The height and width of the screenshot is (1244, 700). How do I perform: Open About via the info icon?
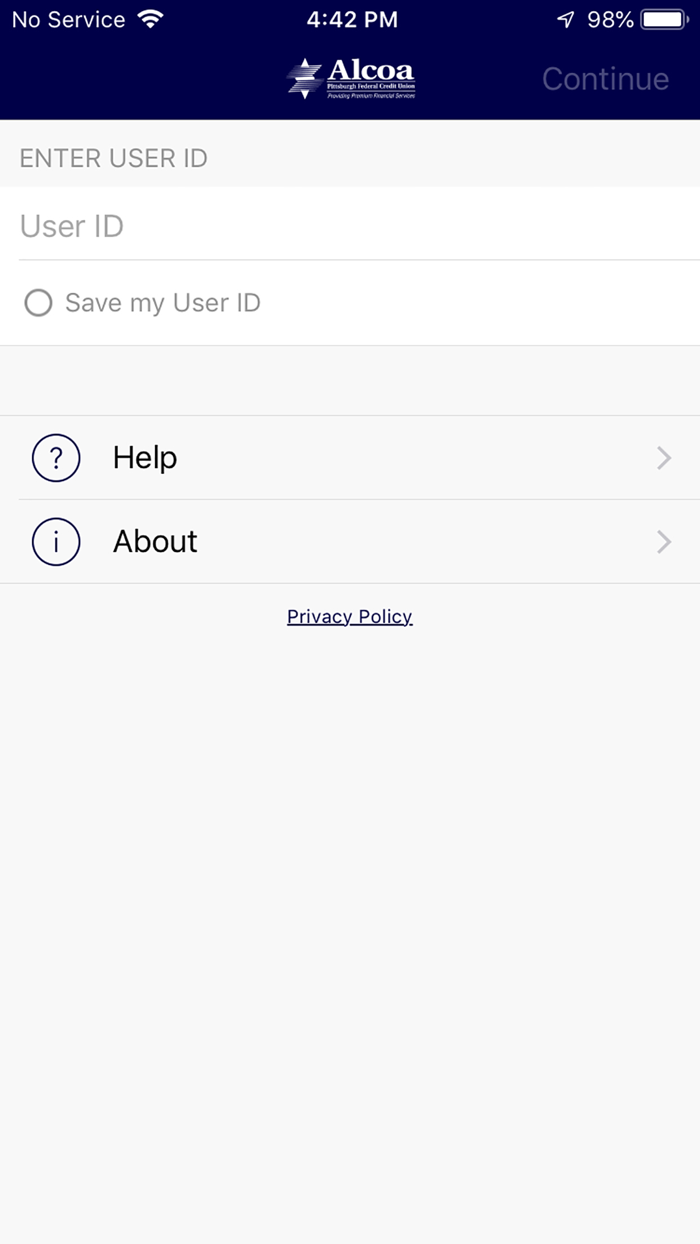coord(56,541)
